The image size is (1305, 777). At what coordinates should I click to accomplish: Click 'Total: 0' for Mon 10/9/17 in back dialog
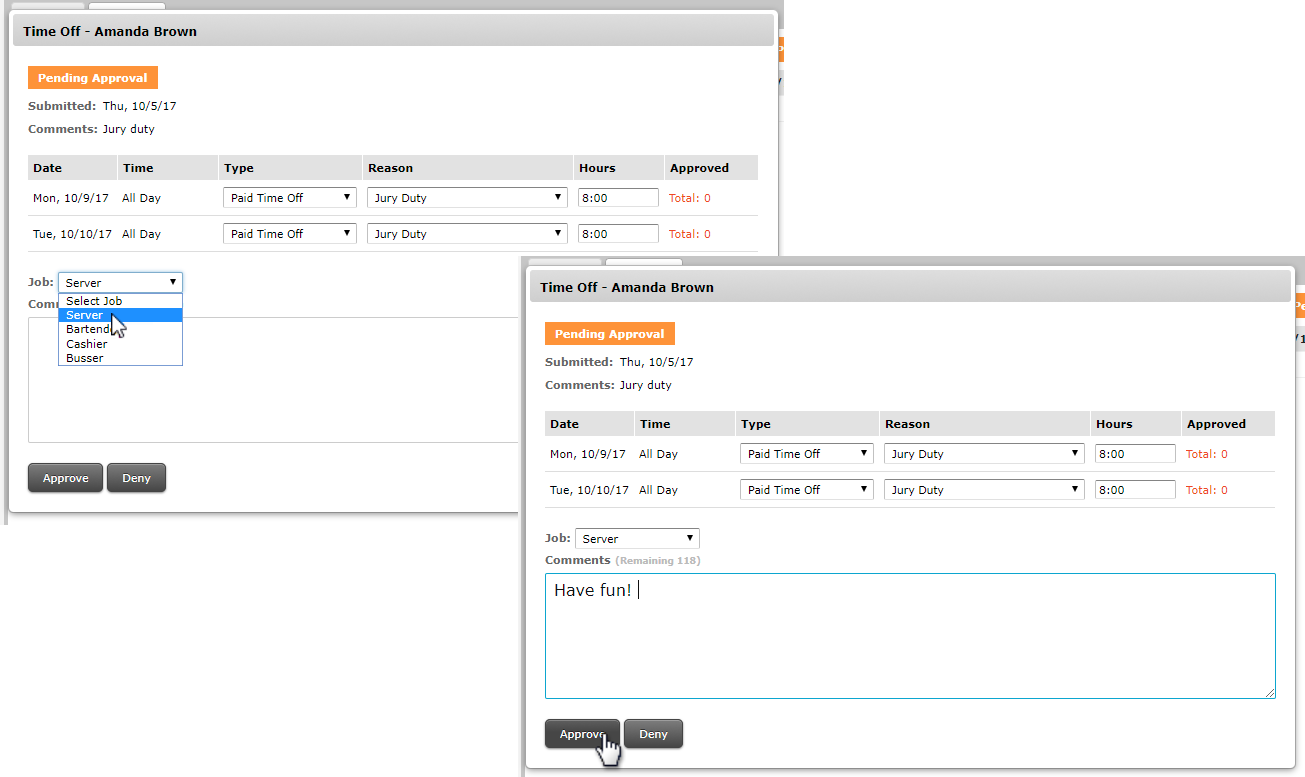tap(689, 198)
